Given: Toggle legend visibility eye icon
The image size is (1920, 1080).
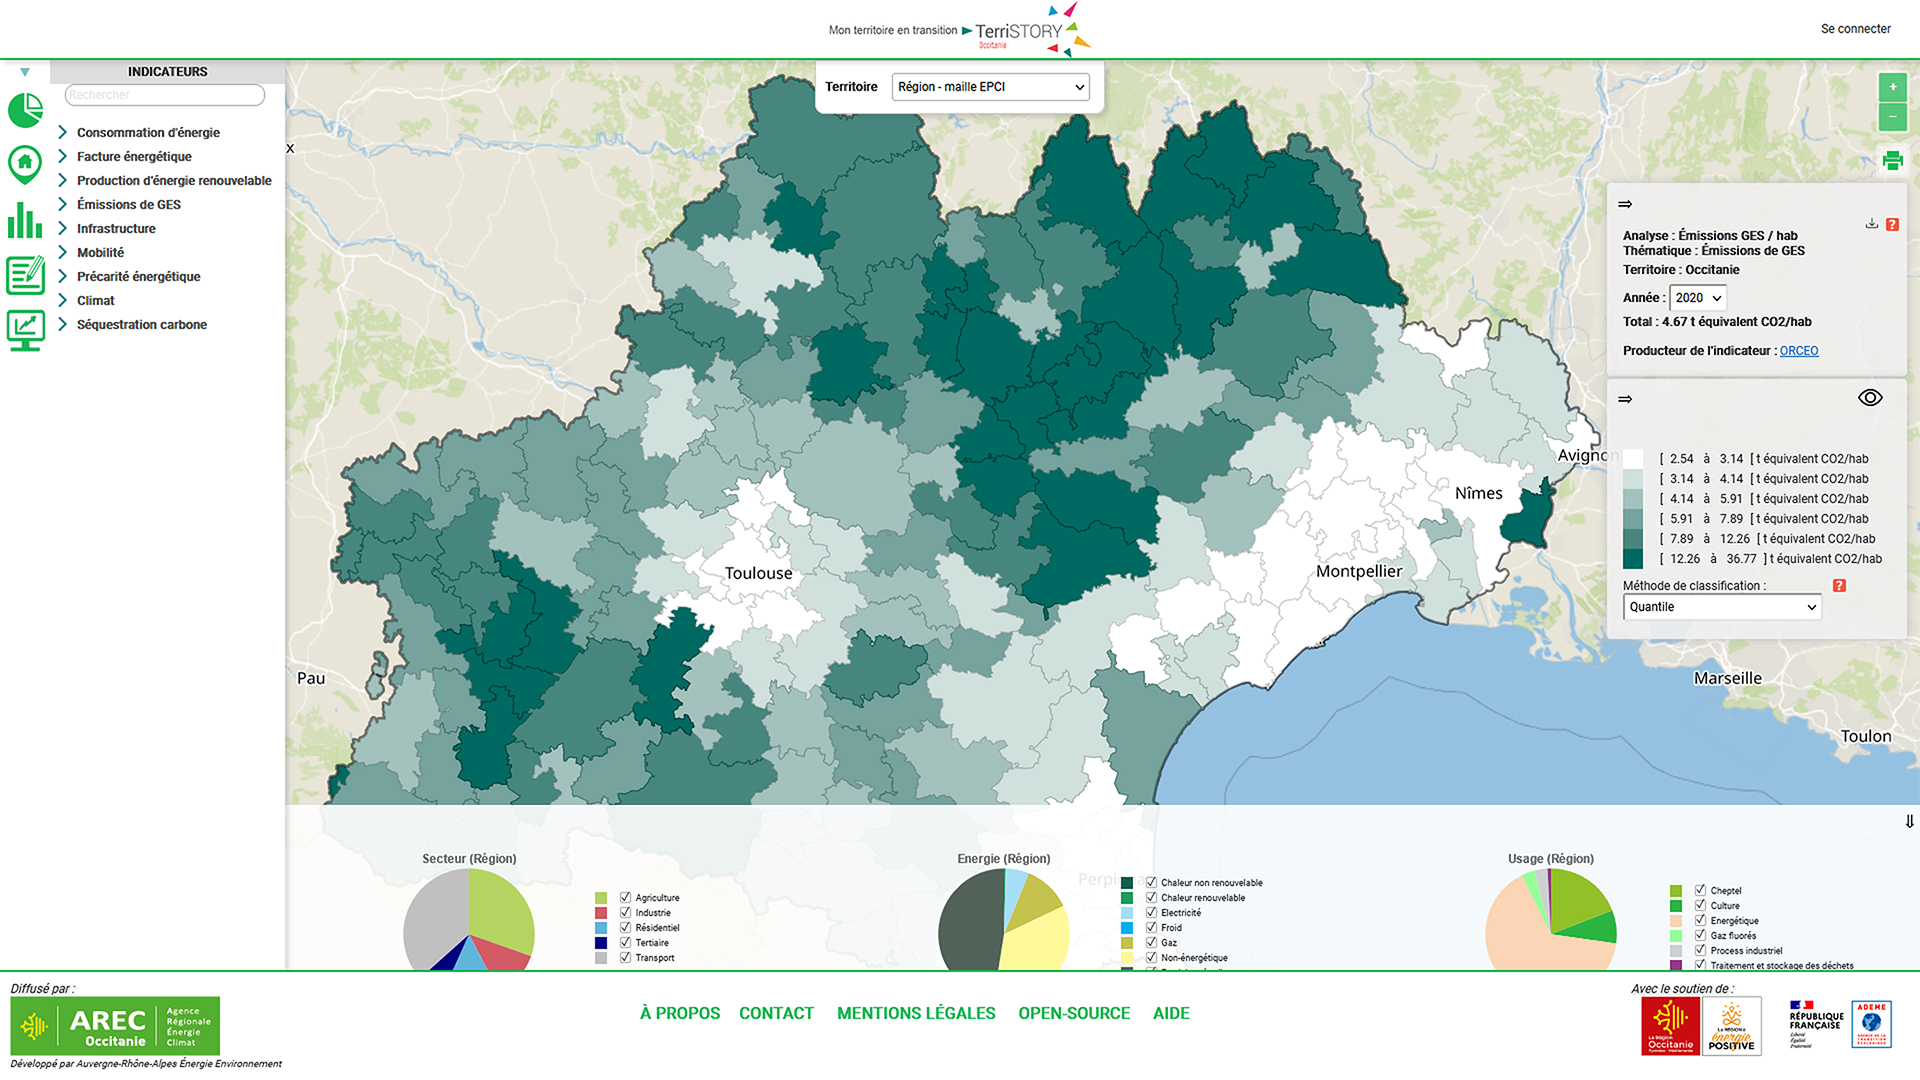Looking at the screenshot, I should tap(1870, 398).
